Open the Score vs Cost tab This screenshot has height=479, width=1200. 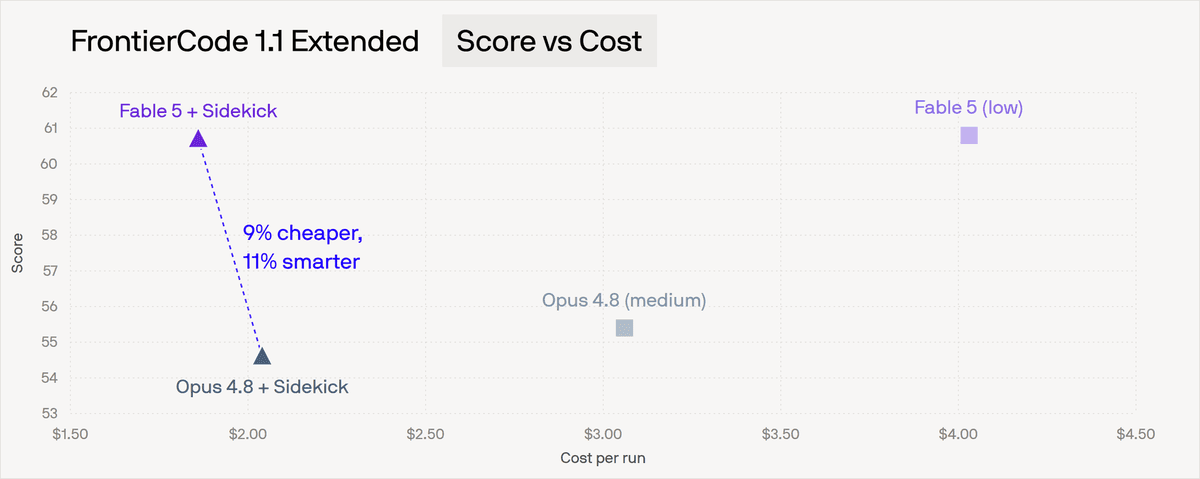pos(549,42)
